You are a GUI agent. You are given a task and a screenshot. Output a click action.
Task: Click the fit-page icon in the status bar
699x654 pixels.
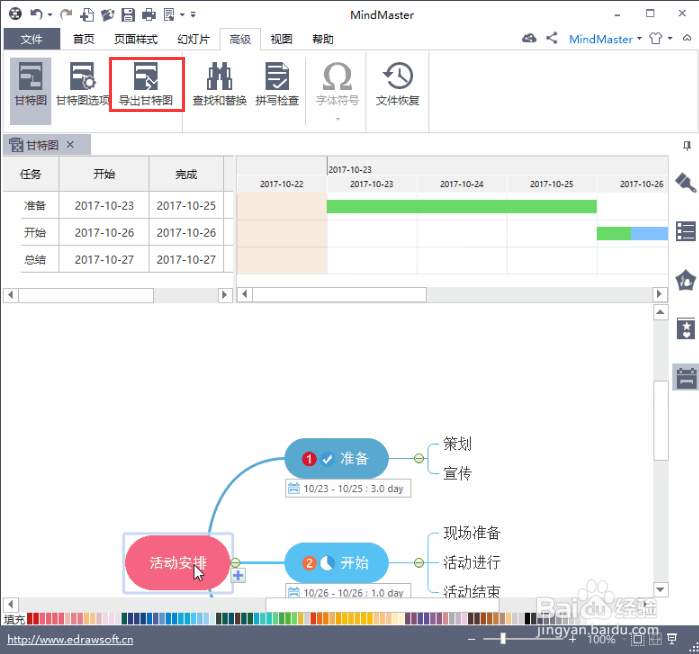click(638, 639)
